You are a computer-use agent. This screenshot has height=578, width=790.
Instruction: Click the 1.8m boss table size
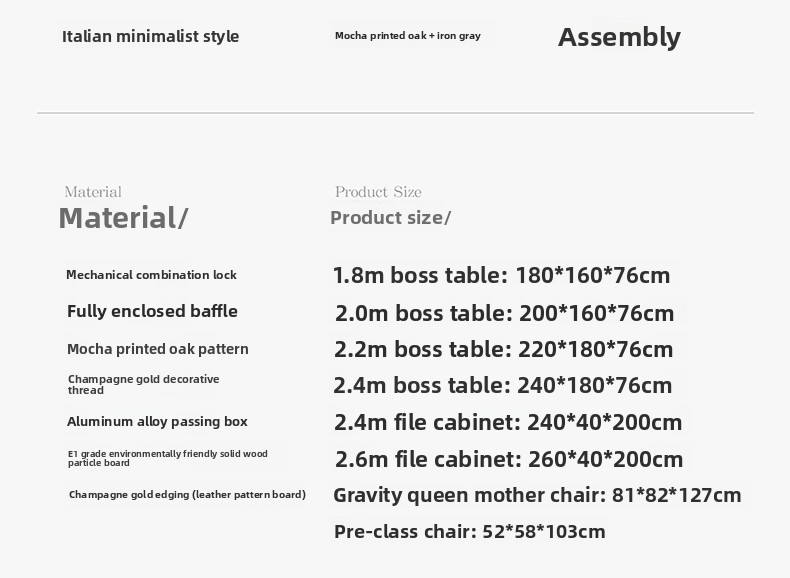[x=501, y=275]
